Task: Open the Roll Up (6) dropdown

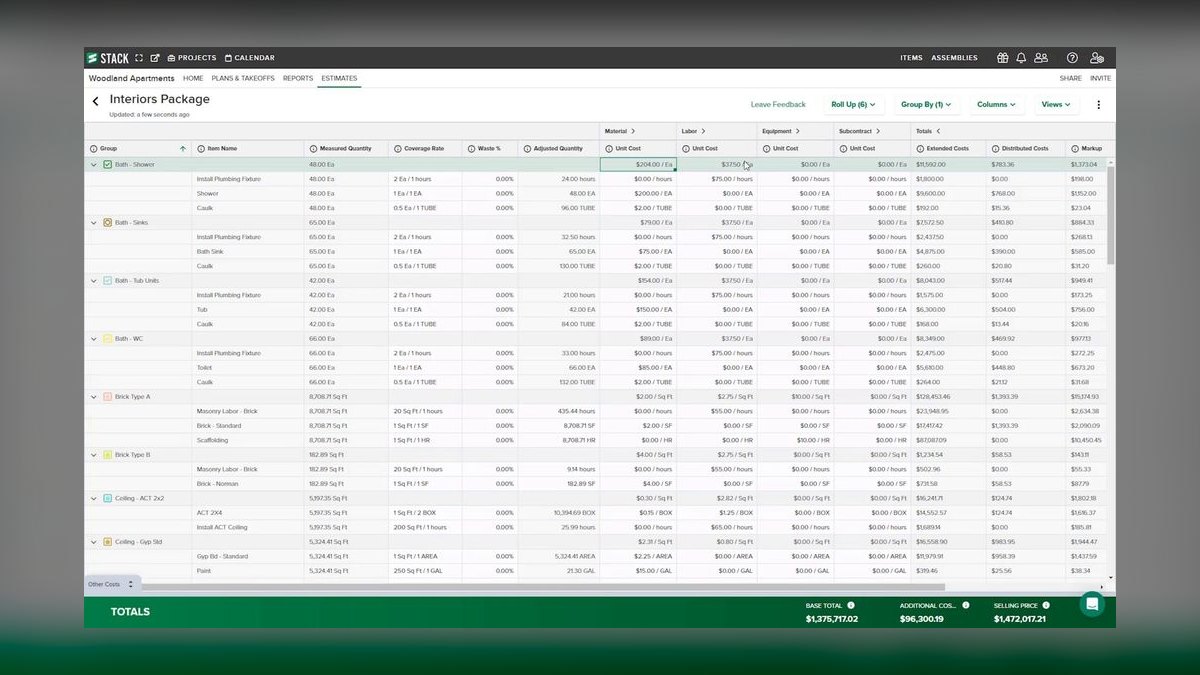Action: [x=853, y=104]
